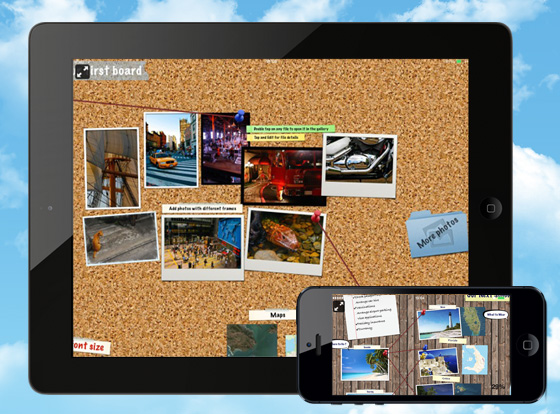Select the 'Maps' label

click(x=272, y=315)
